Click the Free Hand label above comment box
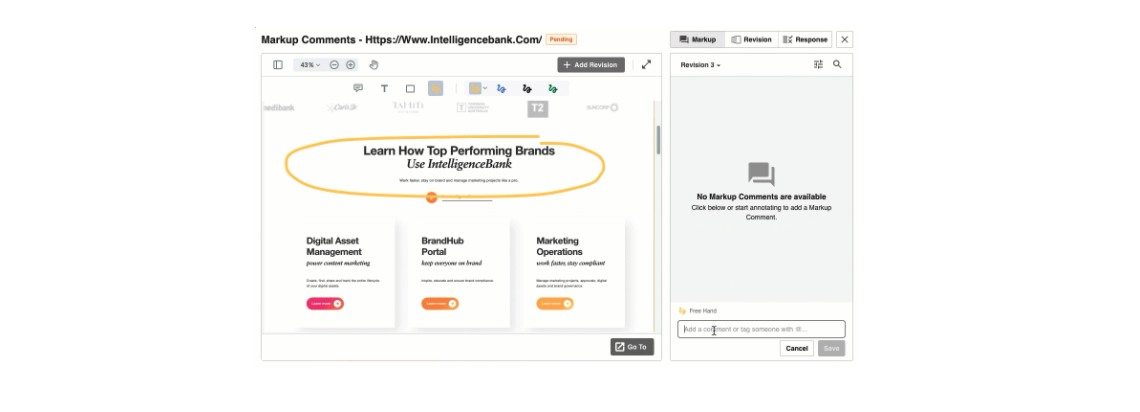 pyautogui.click(x=702, y=311)
